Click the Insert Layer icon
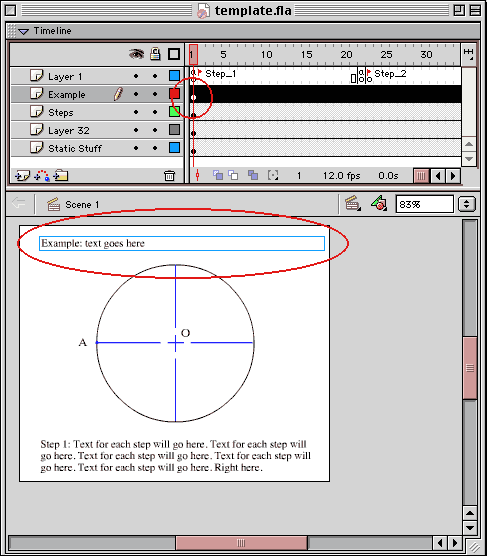The image size is (487, 556). point(22,176)
